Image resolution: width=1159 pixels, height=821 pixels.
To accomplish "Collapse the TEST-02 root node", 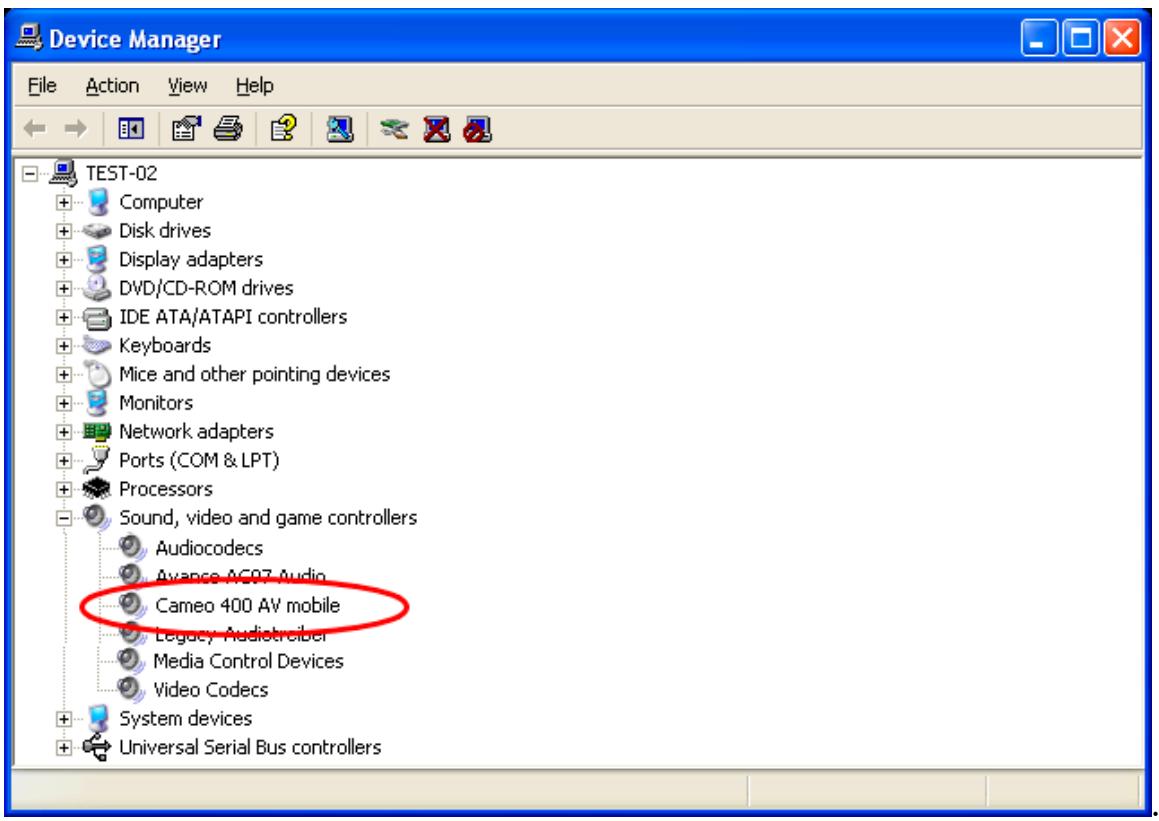I will point(30,174).
